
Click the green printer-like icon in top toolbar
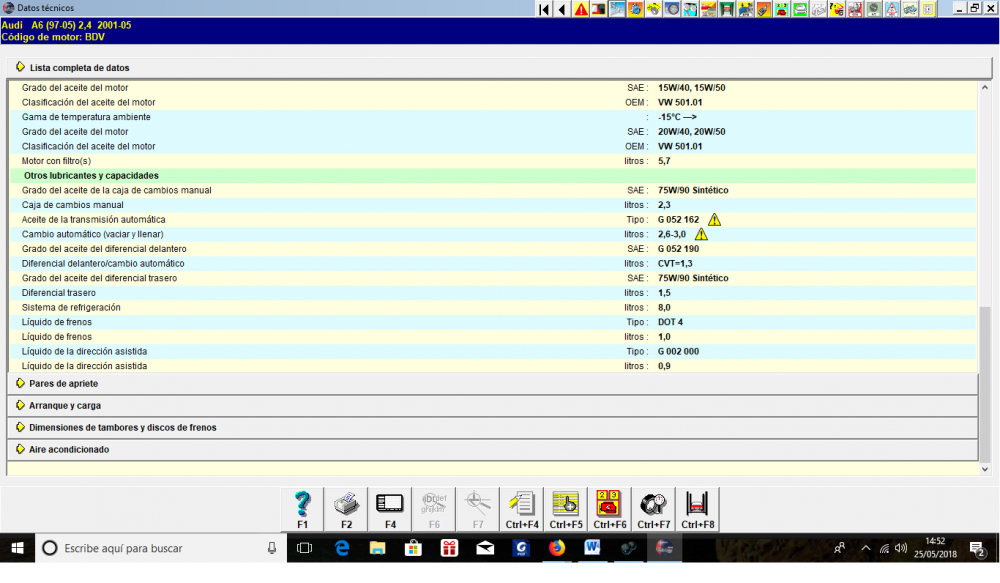pos(800,9)
